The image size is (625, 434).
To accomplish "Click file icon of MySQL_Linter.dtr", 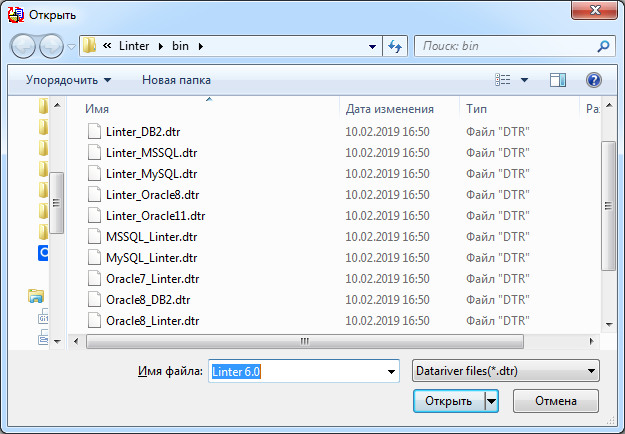I will coord(94,257).
